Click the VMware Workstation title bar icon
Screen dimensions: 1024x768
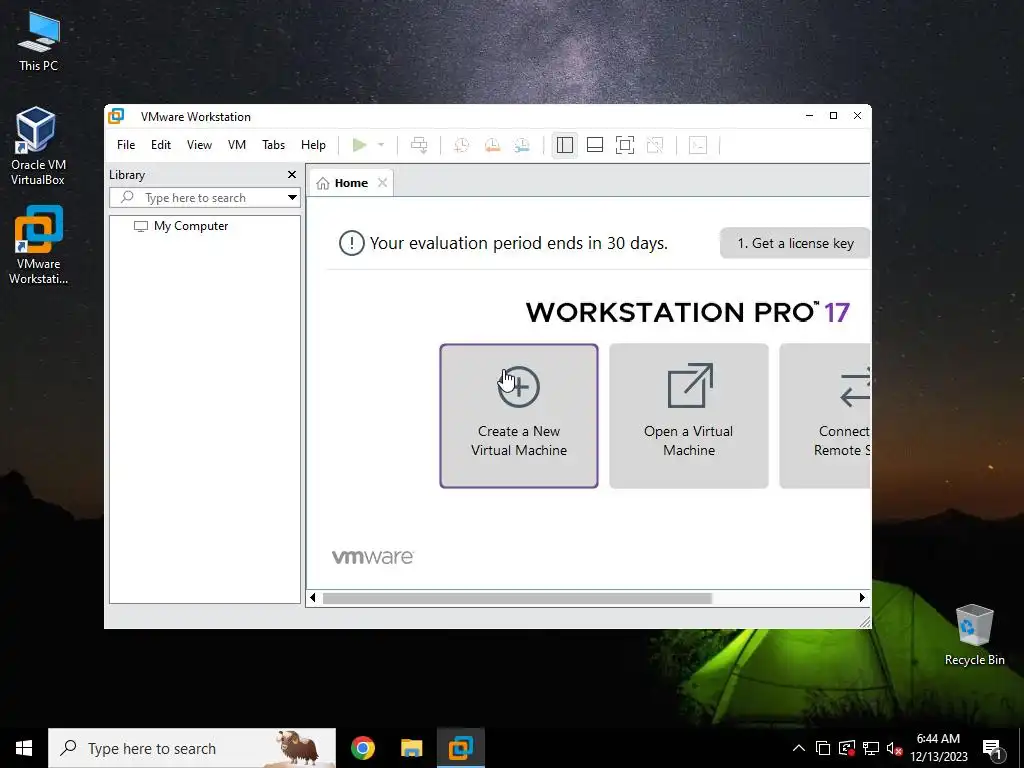tap(116, 116)
